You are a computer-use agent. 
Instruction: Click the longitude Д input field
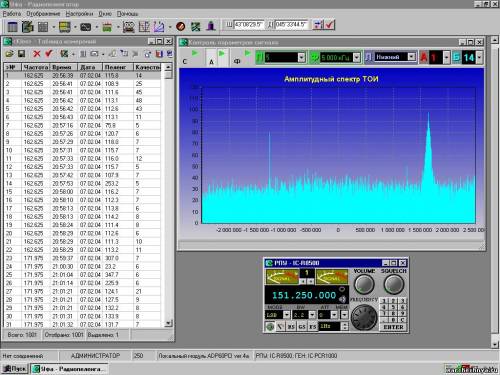(292, 25)
